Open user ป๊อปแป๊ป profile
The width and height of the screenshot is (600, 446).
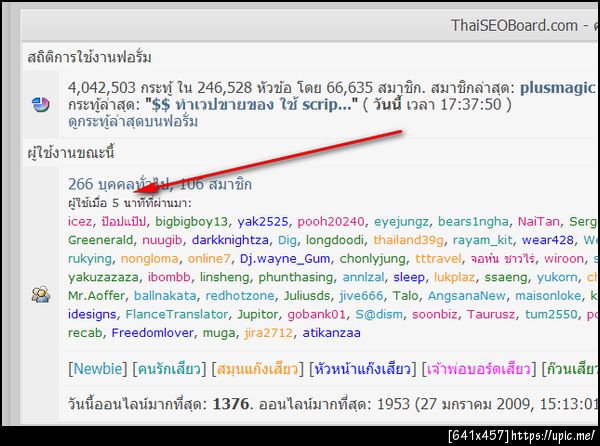(x=124, y=221)
